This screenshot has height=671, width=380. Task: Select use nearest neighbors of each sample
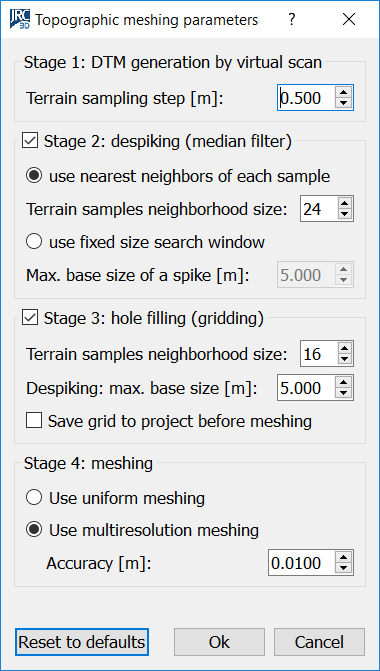(34, 176)
